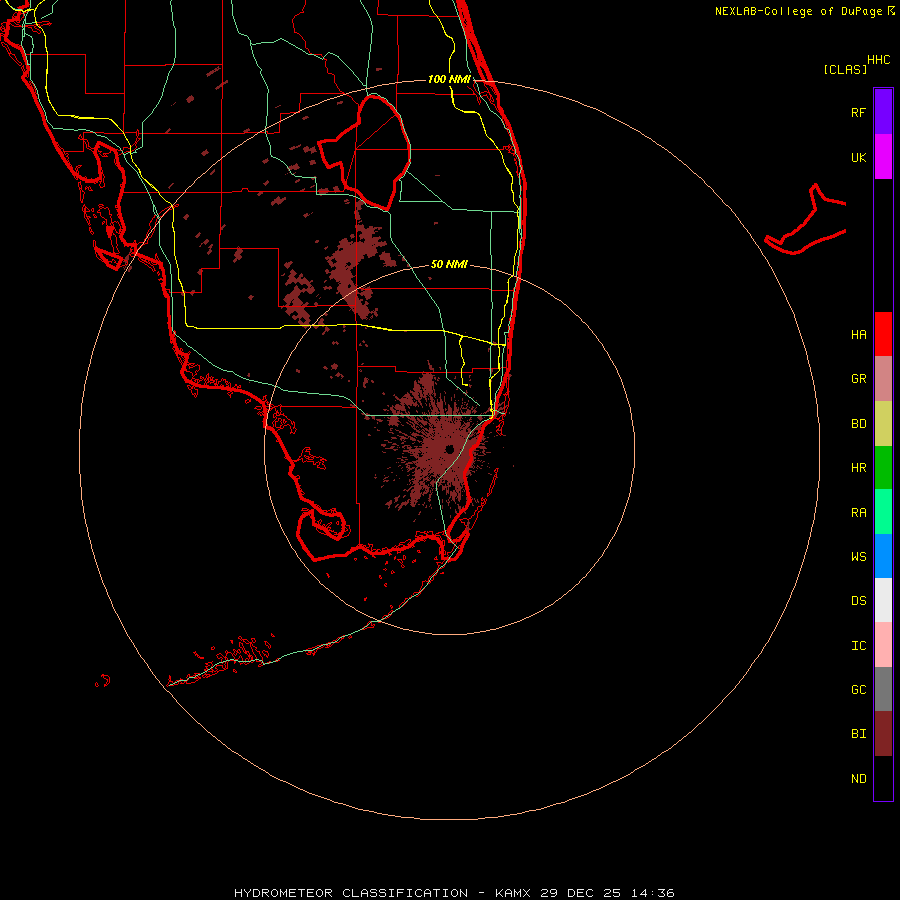Click the GC gray legend swatch
900x900 pixels.
883,689
